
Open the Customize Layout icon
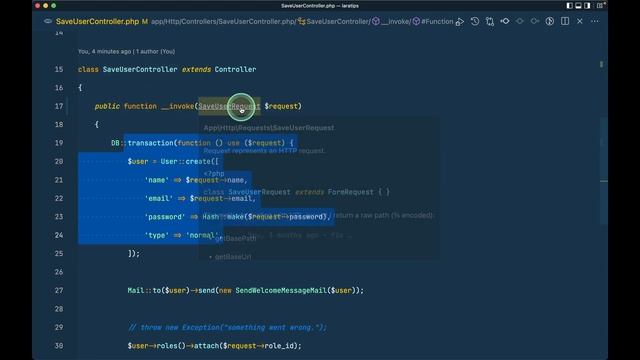[600, 6]
